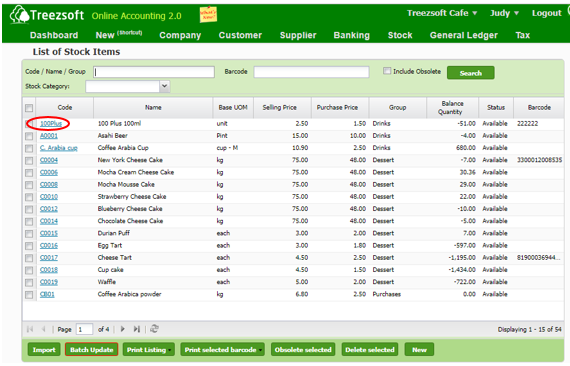Select checkbox for Durian Puff row

pos(29,233)
